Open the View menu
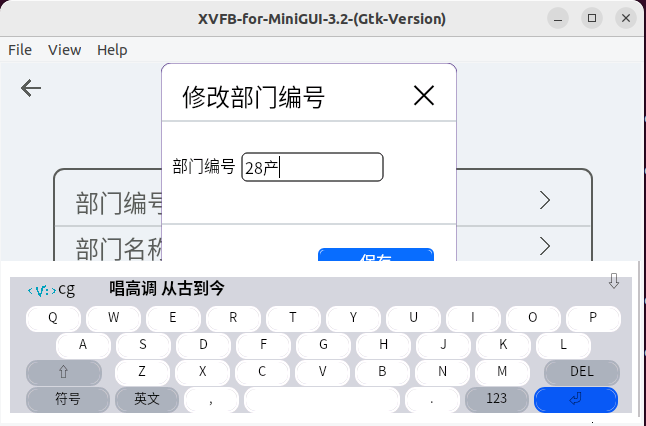This screenshot has height=426, width=646. click(65, 50)
